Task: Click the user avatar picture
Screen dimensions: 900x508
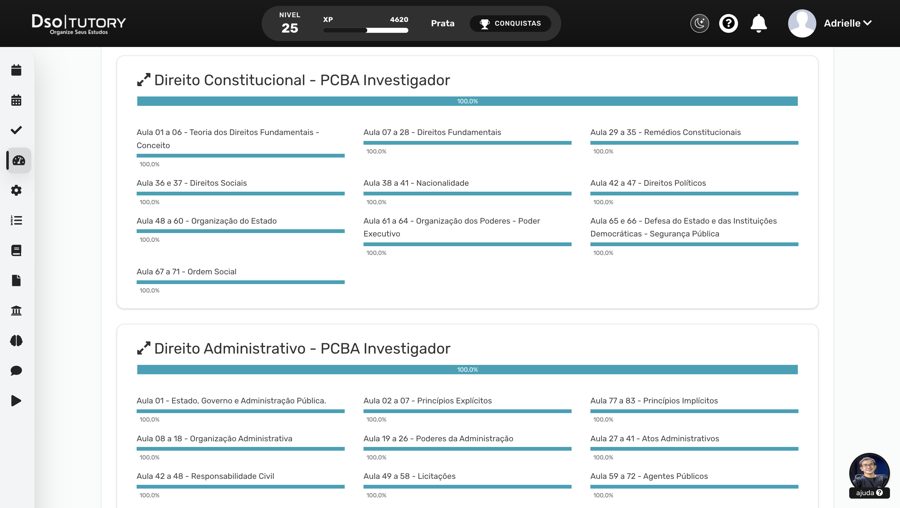Action: point(802,23)
